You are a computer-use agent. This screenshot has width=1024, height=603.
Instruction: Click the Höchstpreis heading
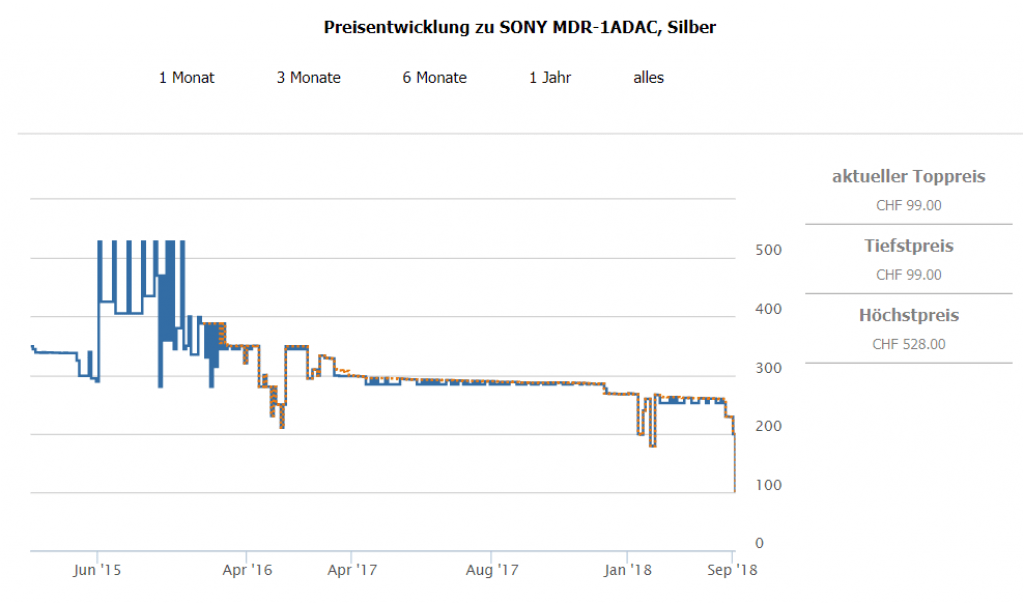[908, 316]
